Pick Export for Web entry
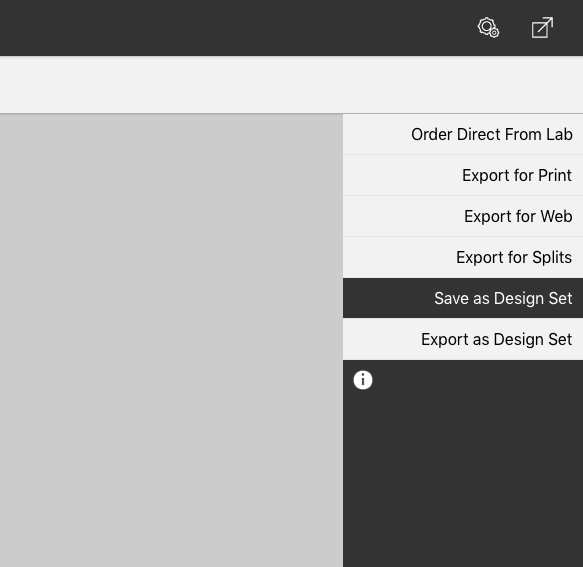Screen dimensions: 583x567 [x=463, y=216]
